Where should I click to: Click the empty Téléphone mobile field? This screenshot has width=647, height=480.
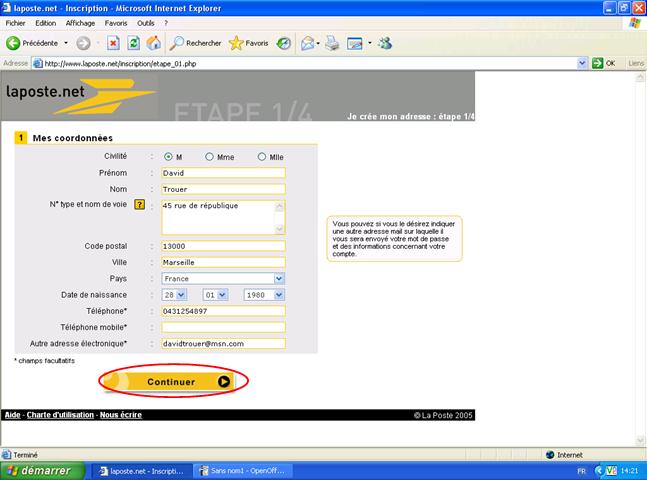click(x=223, y=327)
